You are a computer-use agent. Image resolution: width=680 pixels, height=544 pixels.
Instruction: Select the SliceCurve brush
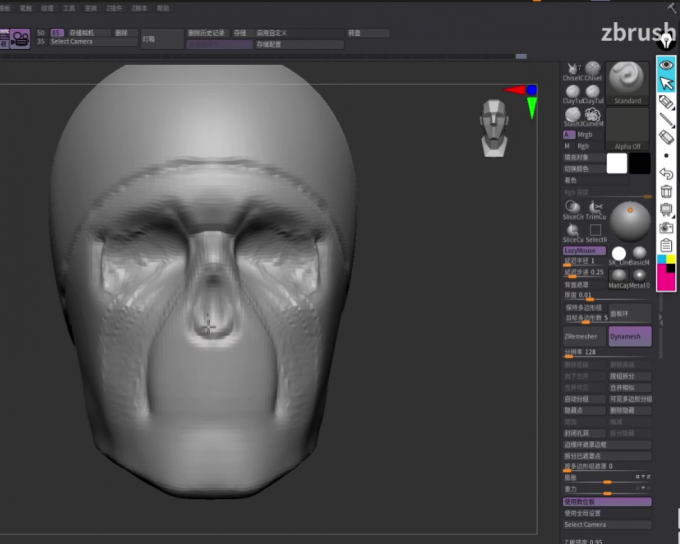pyautogui.click(x=573, y=232)
